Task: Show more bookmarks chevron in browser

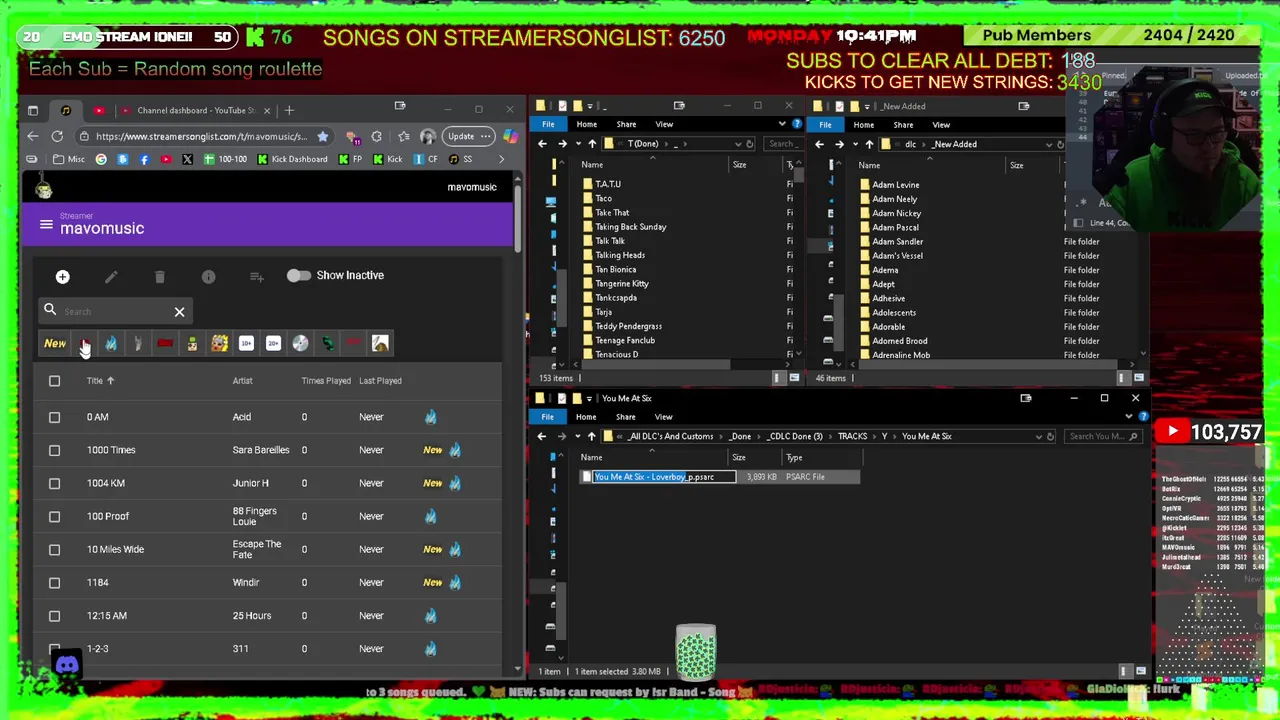Action: (x=502, y=159)
